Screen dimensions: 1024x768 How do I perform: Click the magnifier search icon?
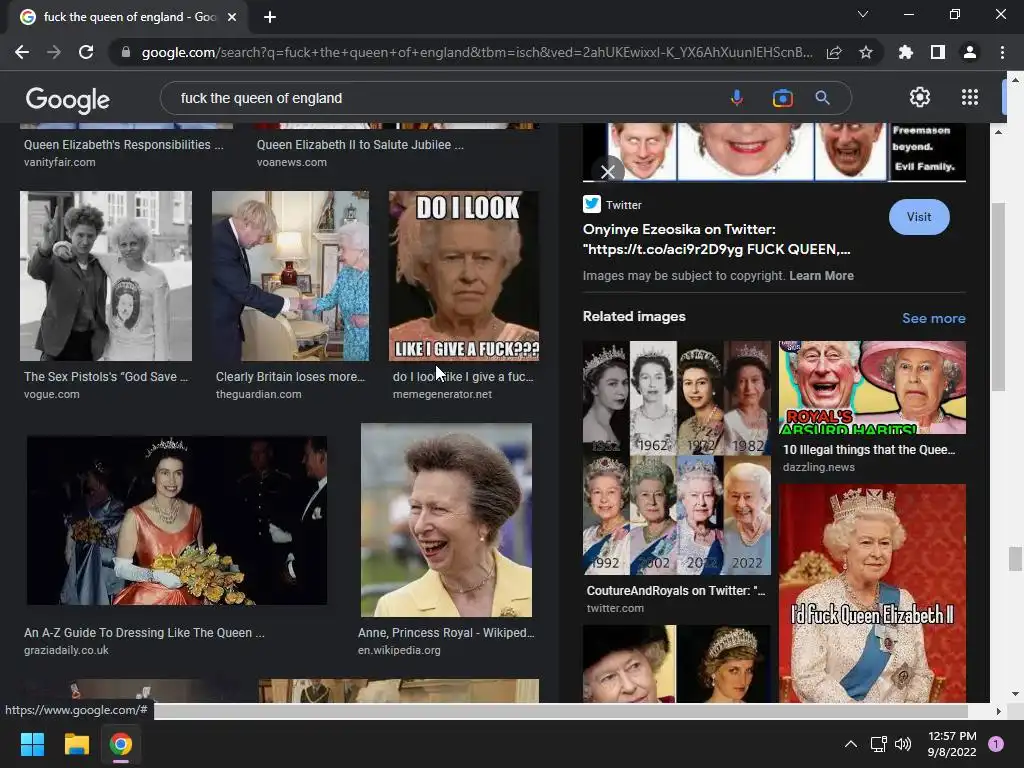822,98
